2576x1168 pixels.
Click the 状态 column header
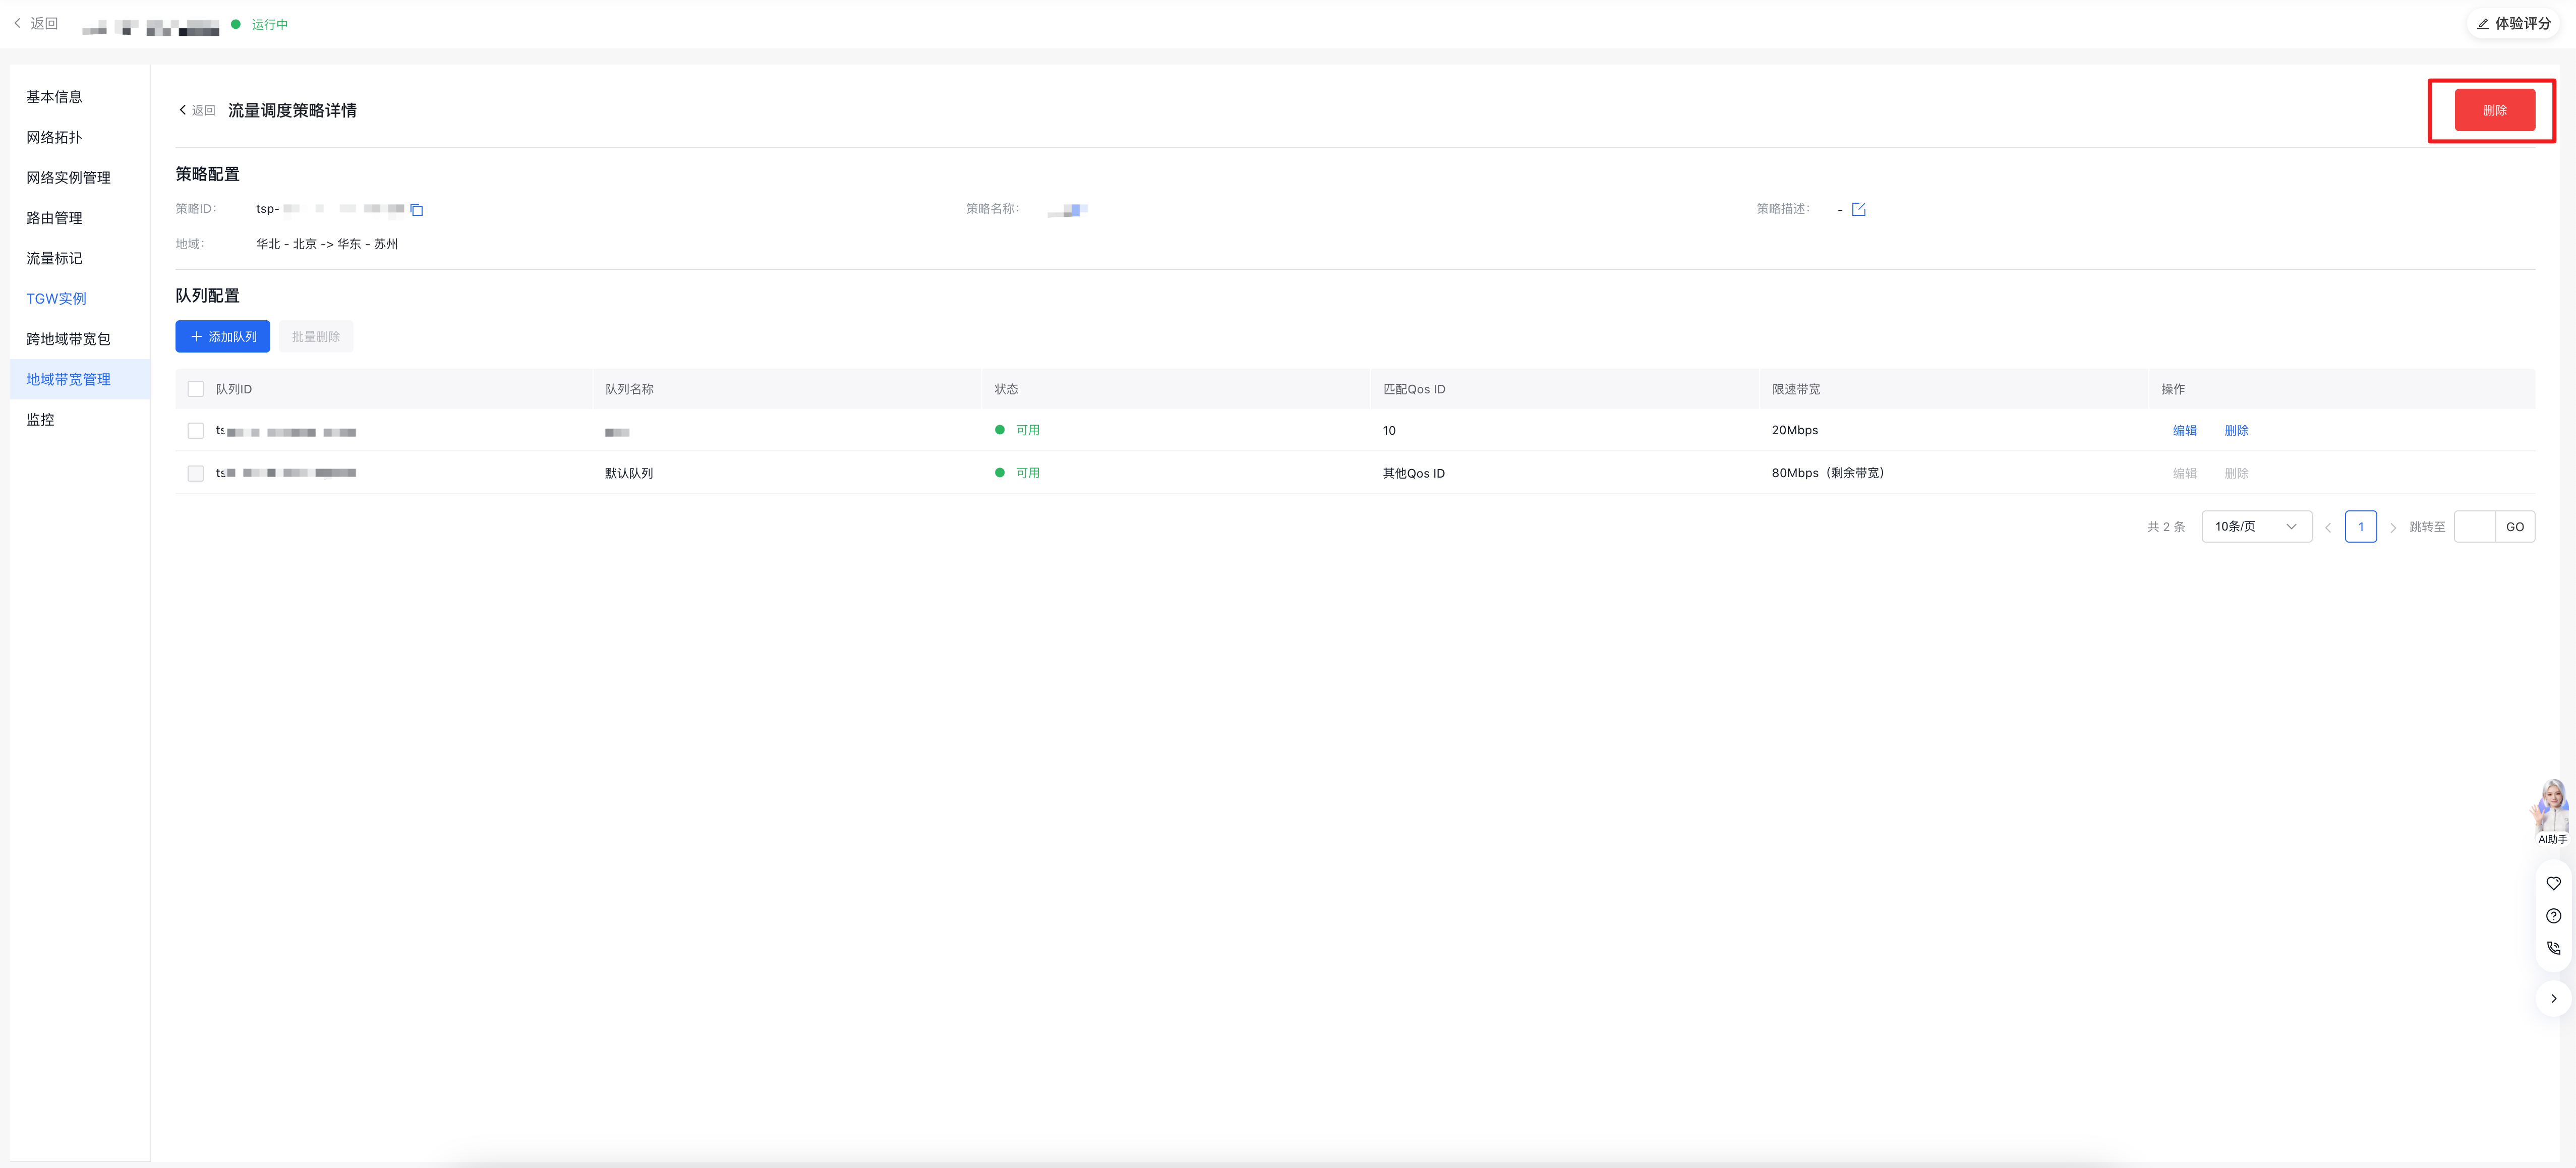click(x=1006, y=389)
